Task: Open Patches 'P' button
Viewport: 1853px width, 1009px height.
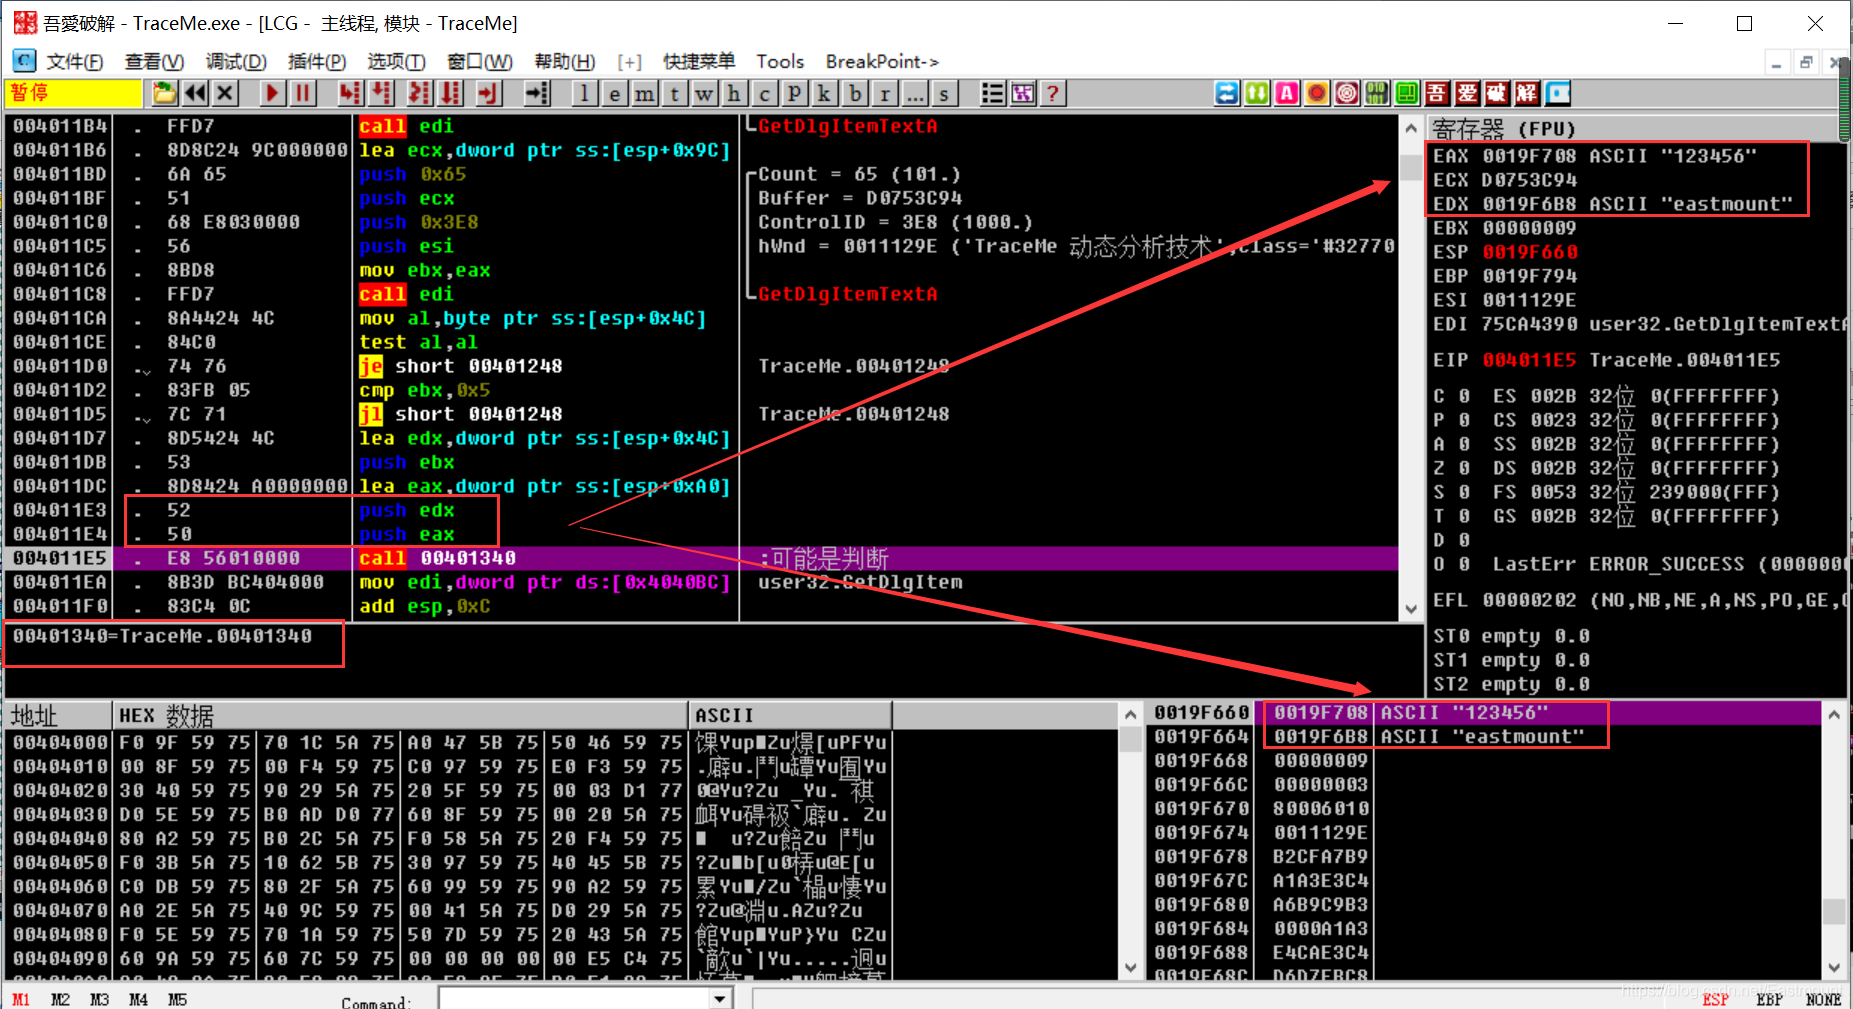Action: (x=794, y=93)
